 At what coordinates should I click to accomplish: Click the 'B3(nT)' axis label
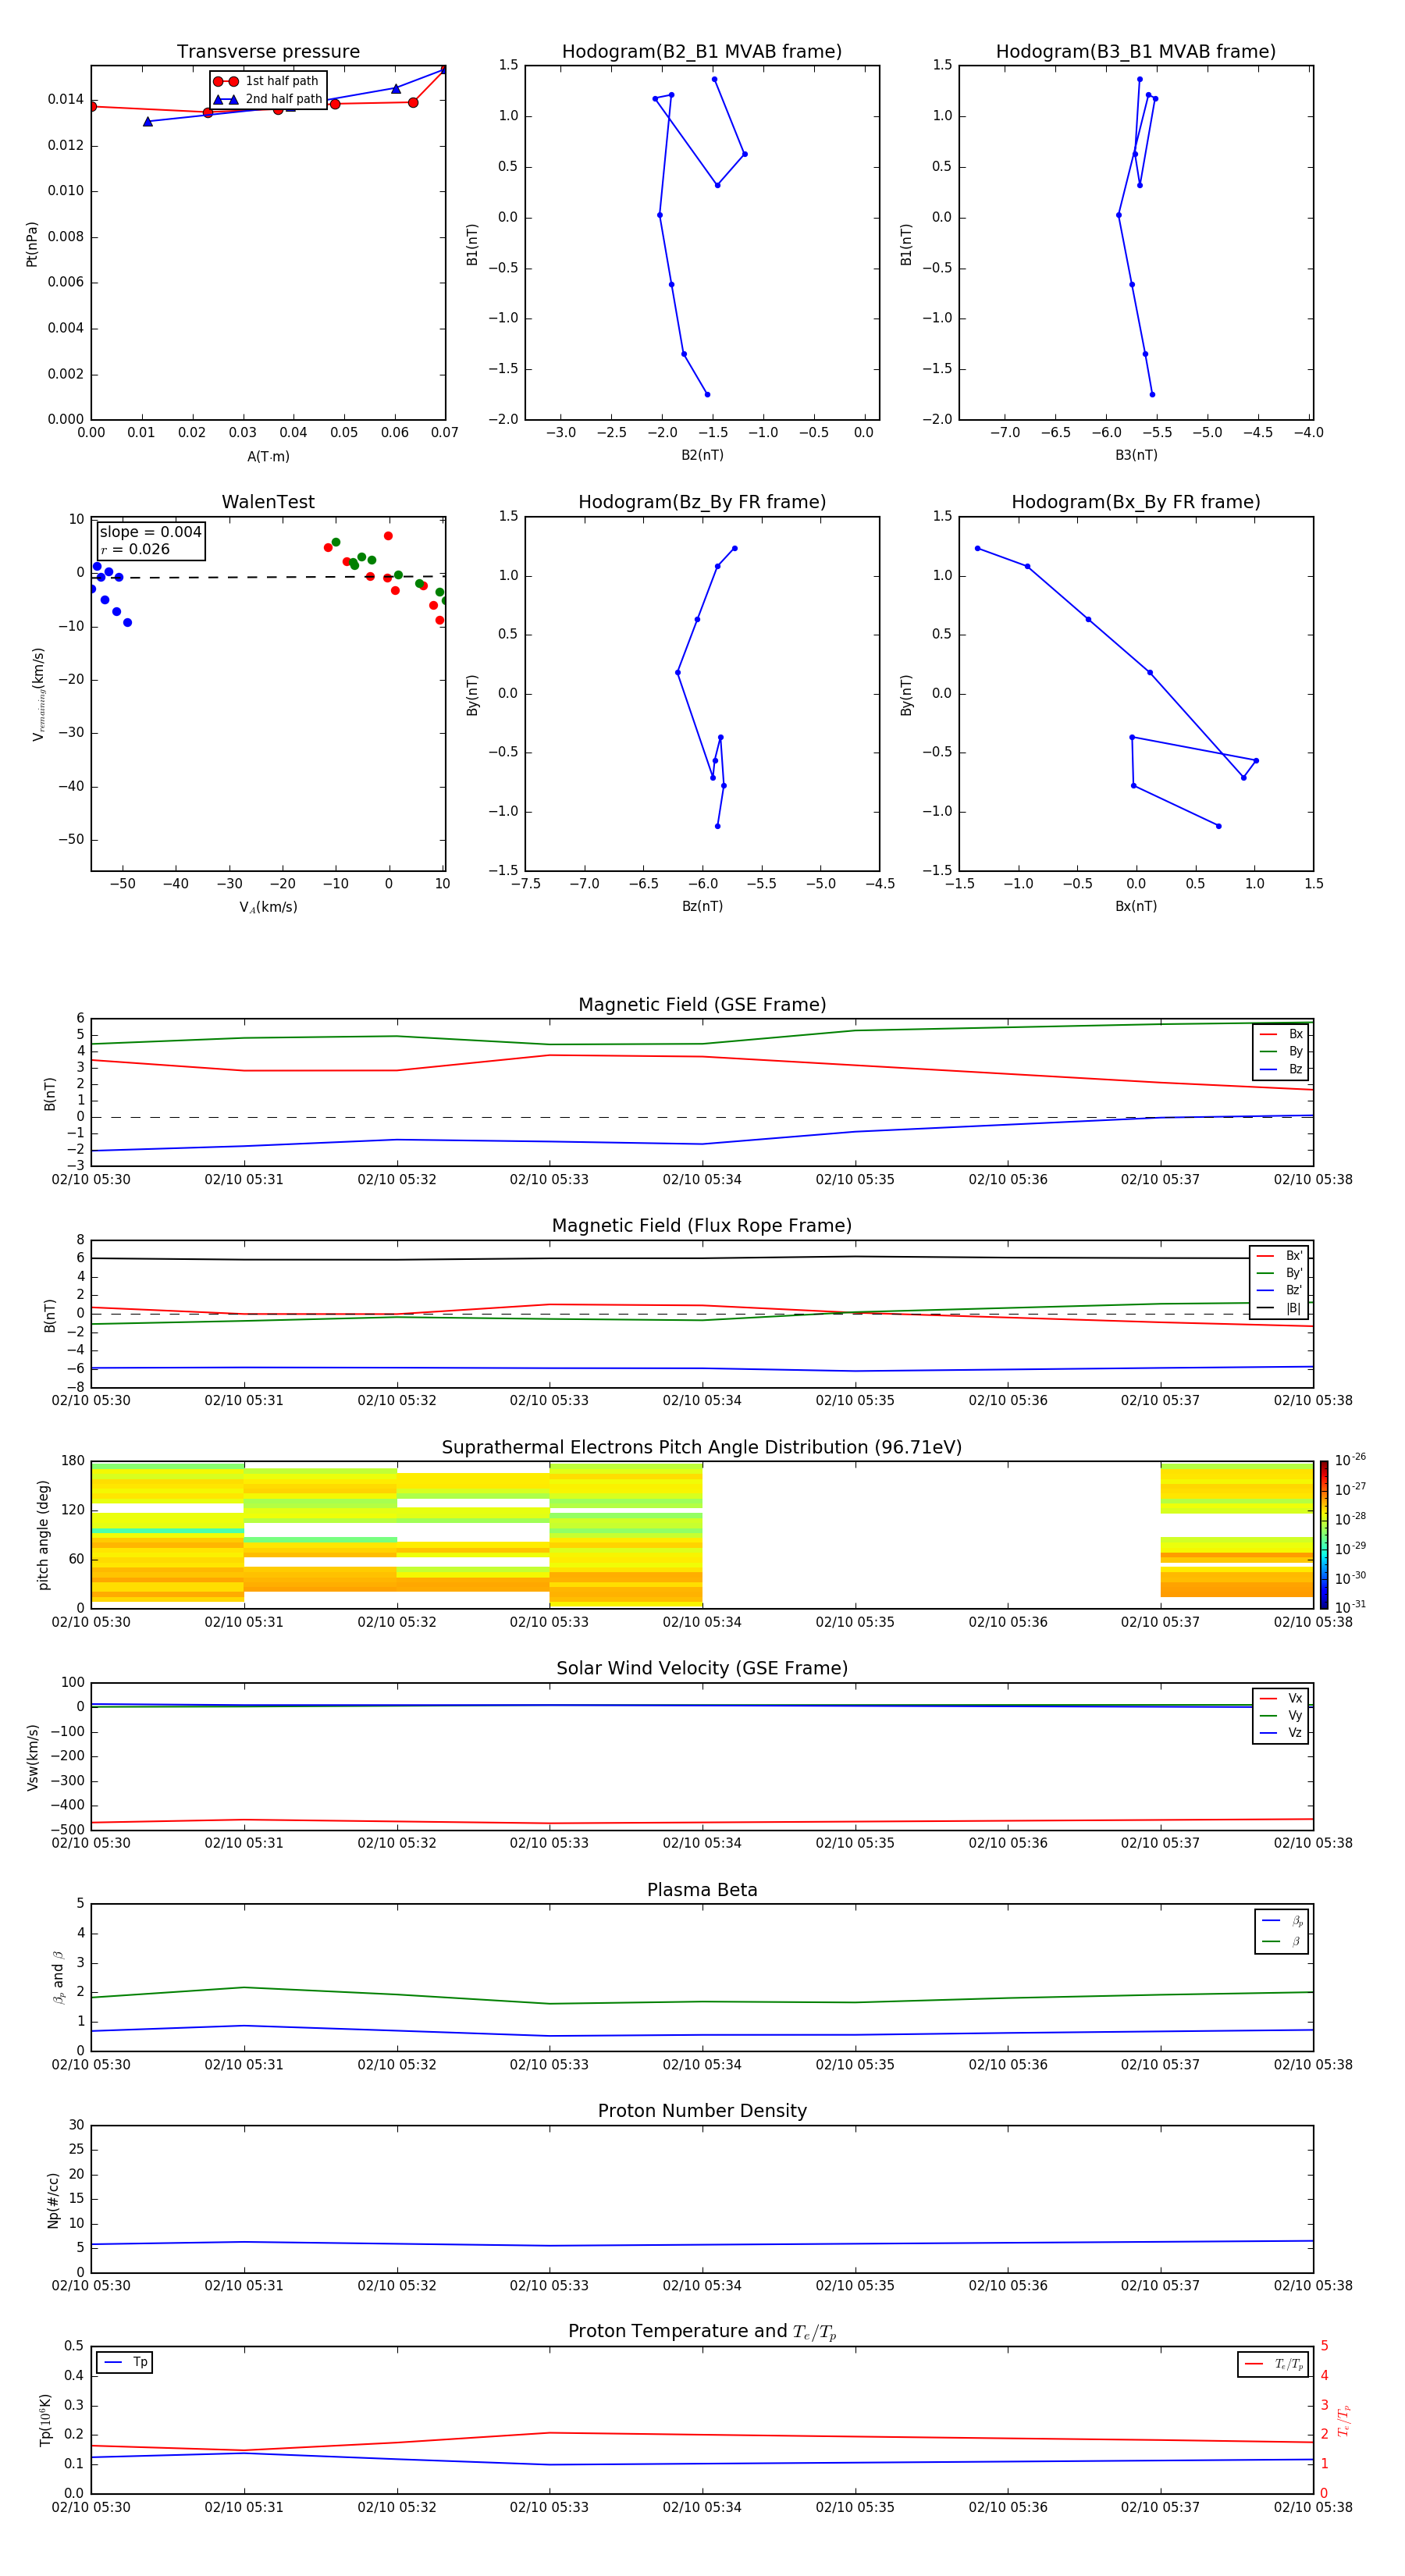click(x=1136, y=455)
